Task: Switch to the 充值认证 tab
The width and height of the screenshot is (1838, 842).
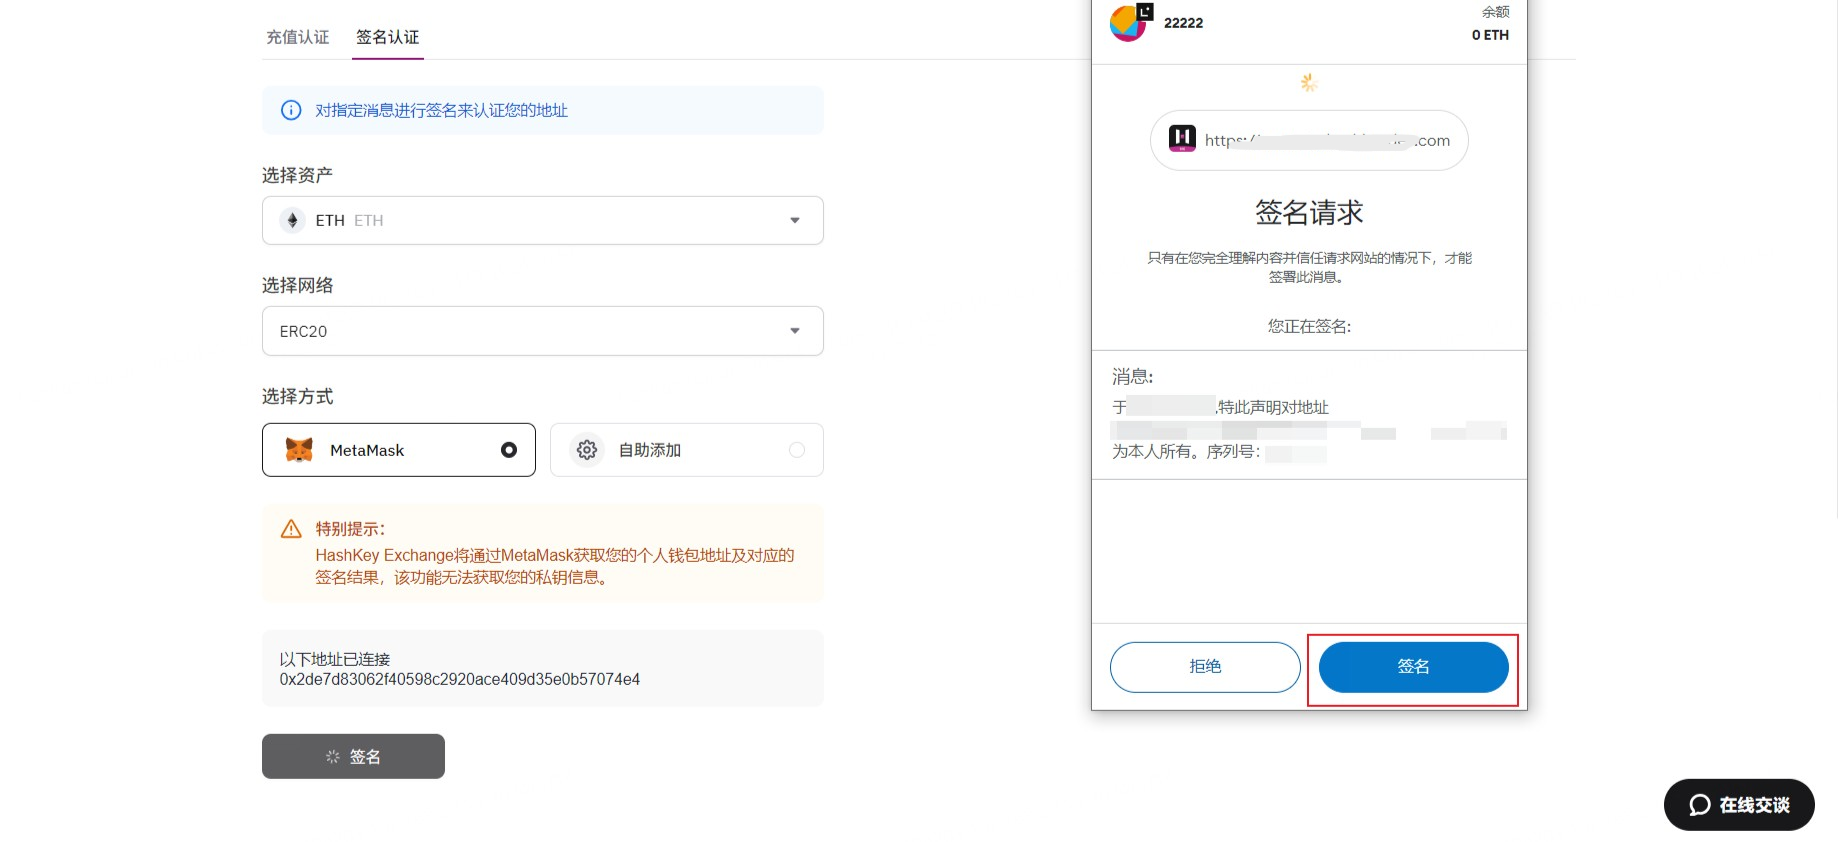Action: point(297,37)
